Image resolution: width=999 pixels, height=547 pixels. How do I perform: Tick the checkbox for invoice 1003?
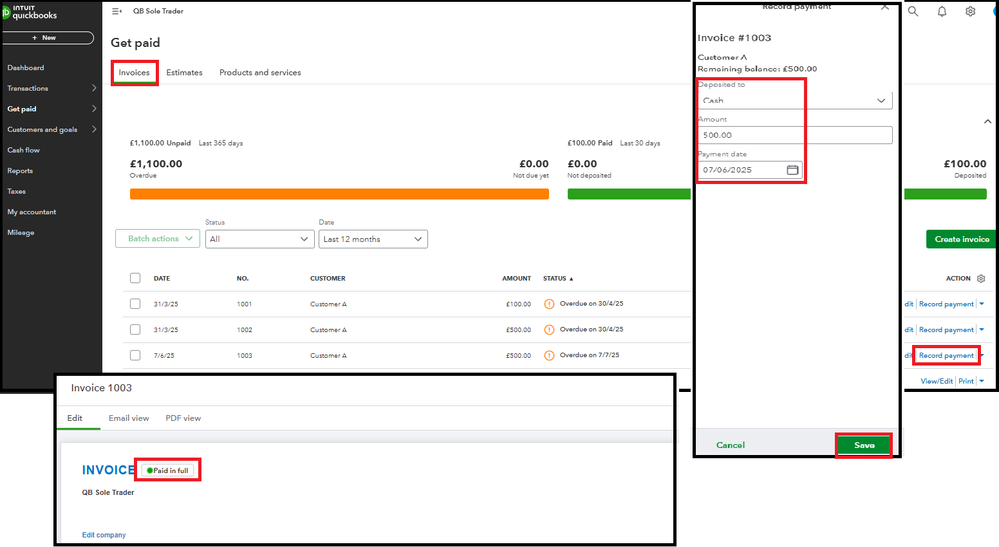tap(135, 355)
